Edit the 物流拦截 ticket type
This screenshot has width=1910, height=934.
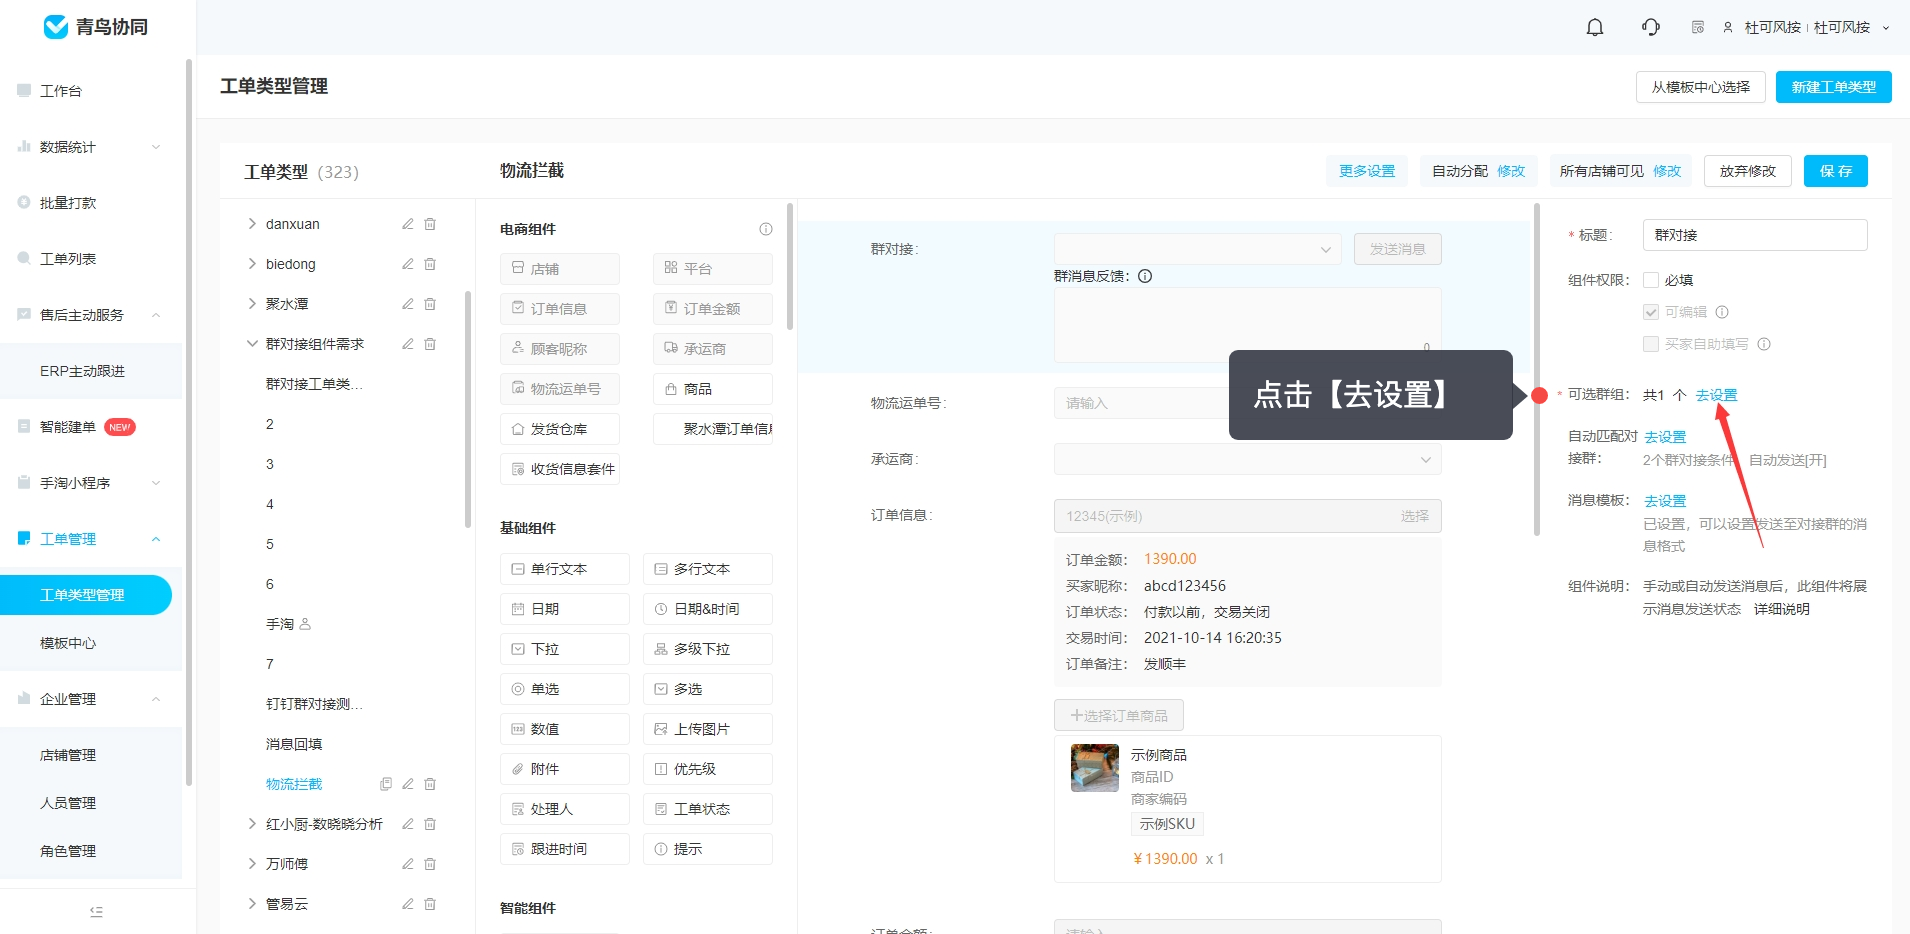(408, 784)
